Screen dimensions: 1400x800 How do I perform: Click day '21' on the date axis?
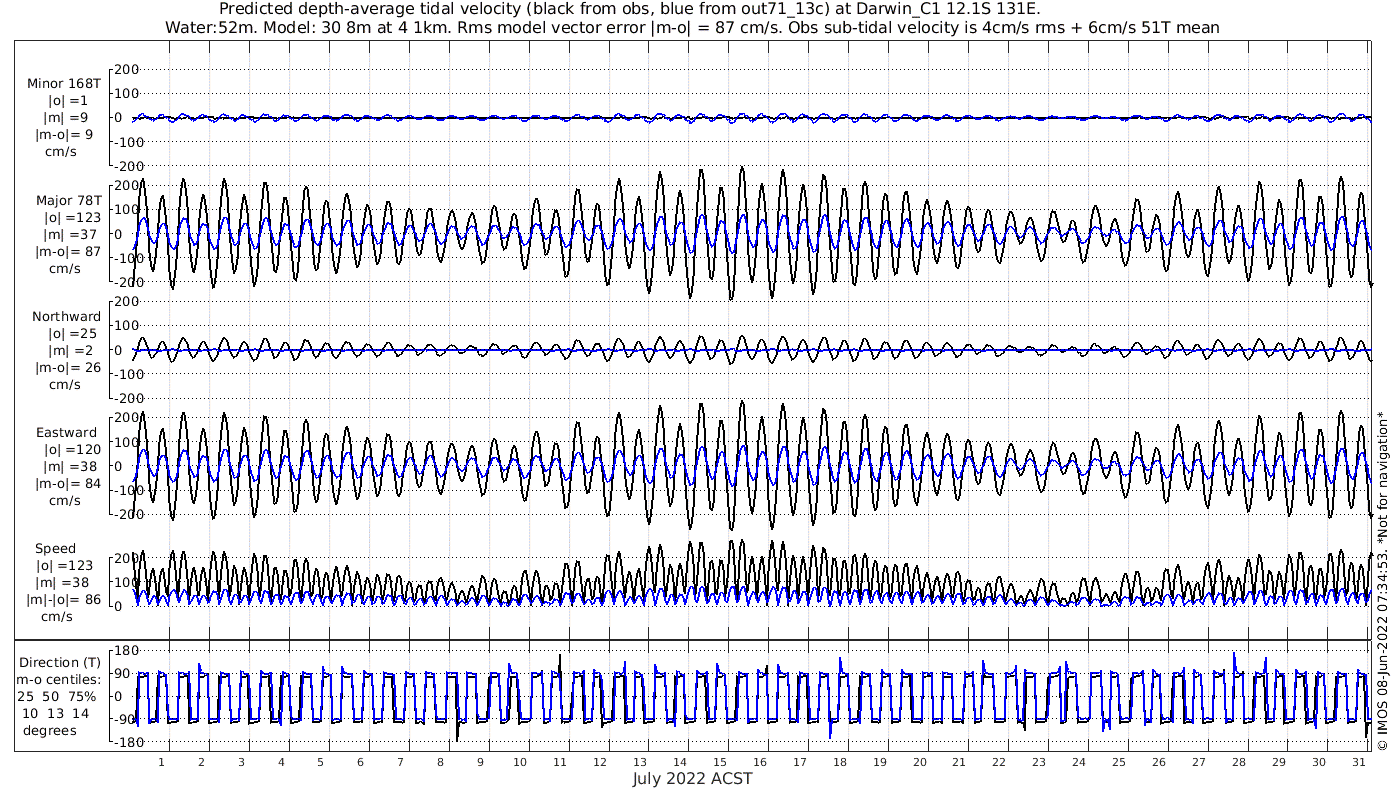point(960,762)
